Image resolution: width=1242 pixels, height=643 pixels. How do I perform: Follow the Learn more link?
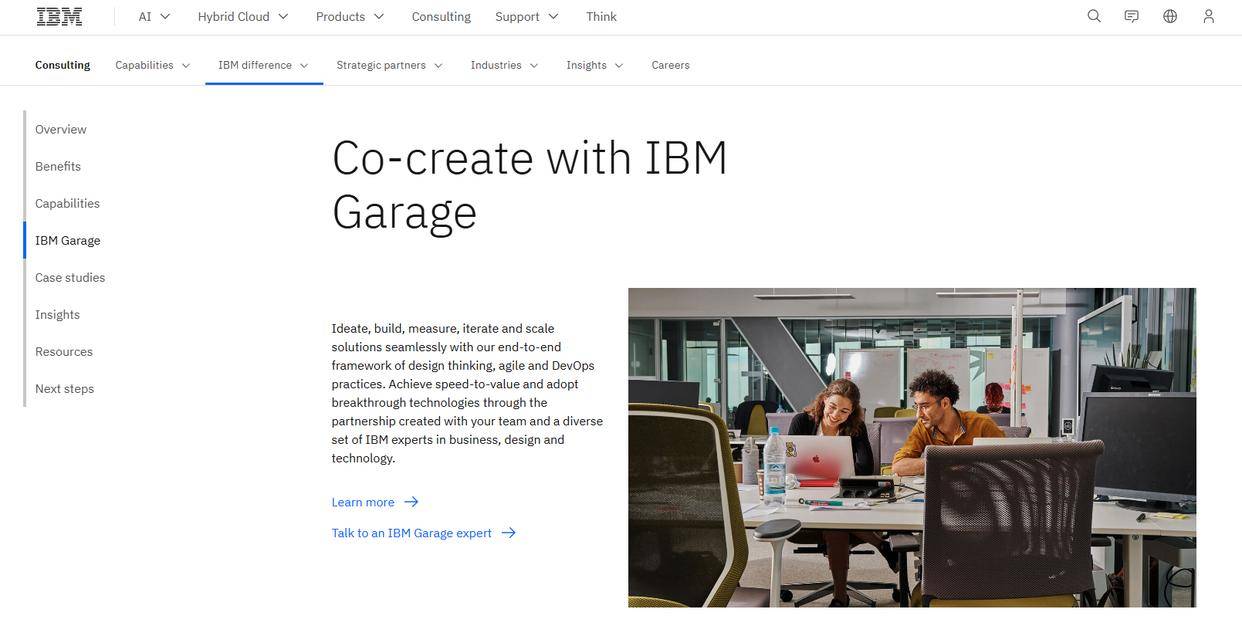[363, 502]
